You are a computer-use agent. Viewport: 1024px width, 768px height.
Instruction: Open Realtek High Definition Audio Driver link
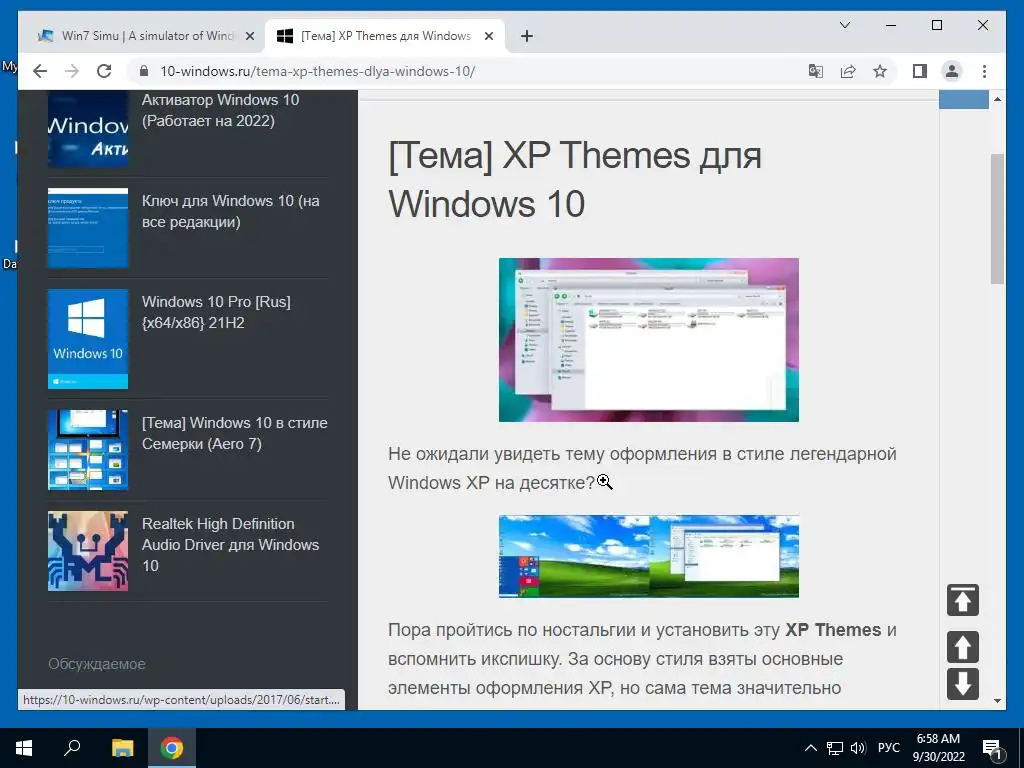click(231, 545)
